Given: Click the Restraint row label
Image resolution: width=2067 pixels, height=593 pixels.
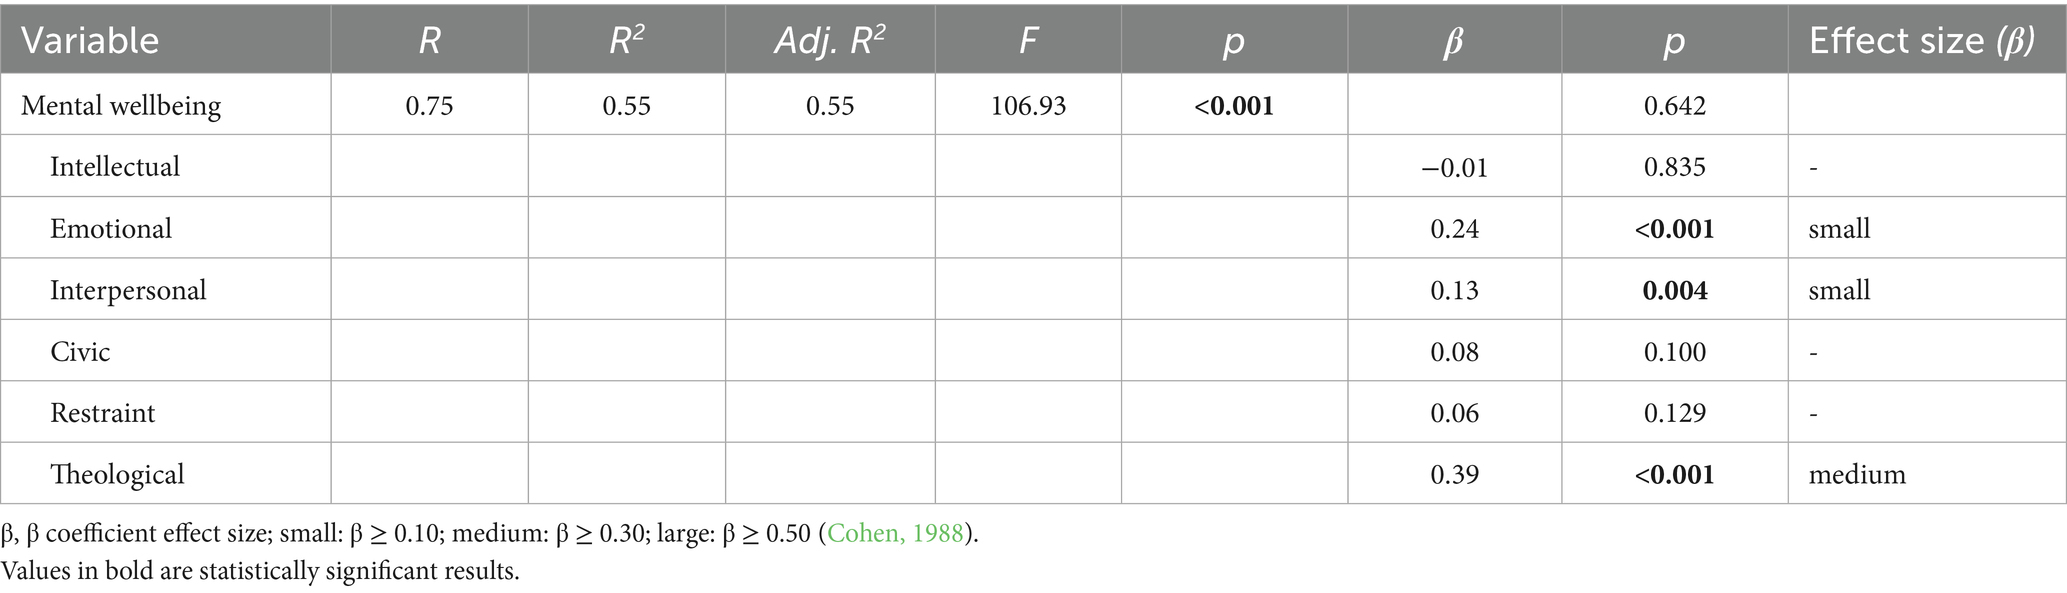Looking at the screenshot, I should [103, 413].
